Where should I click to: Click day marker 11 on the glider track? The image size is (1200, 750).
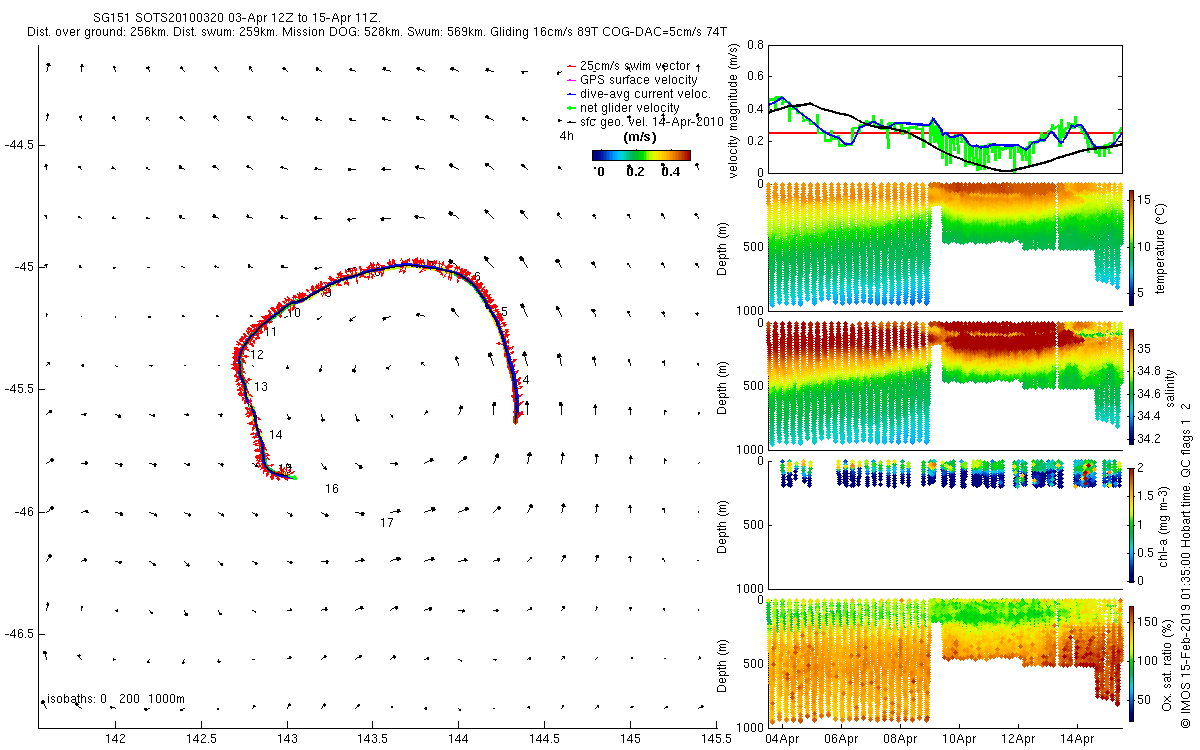tap(271, 331)
